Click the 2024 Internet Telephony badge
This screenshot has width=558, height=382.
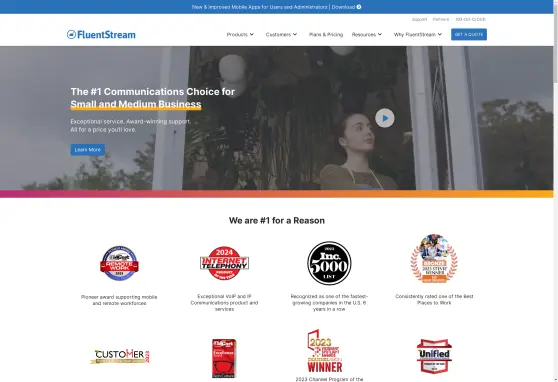pyautogui.click(x=224, y=263)
